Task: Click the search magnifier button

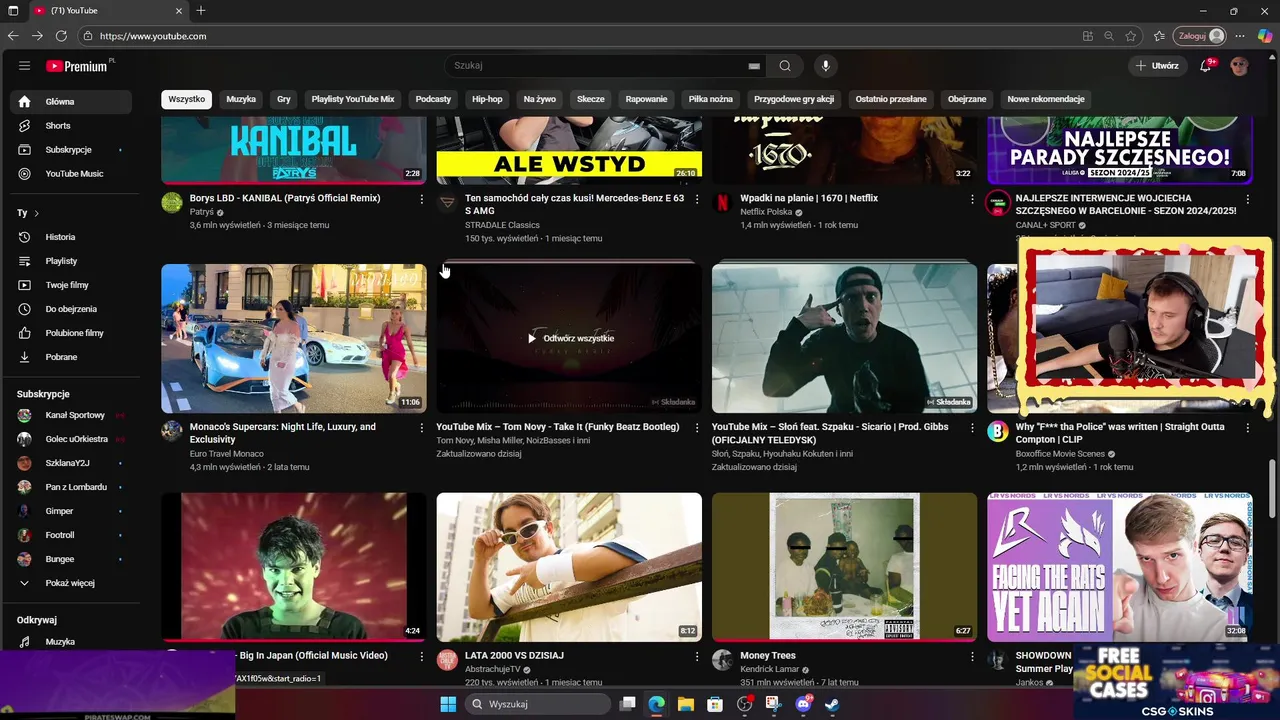Action: (x=785, y=66)
